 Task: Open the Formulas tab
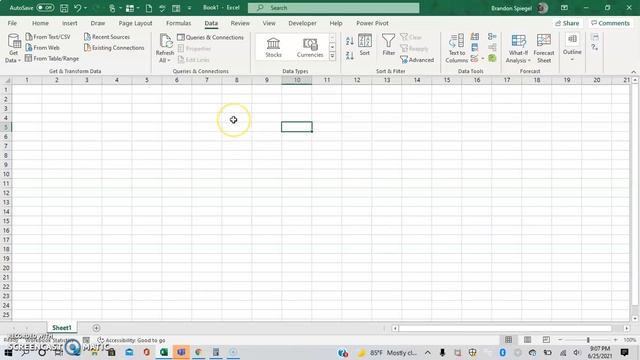click(x=178, y=23)
